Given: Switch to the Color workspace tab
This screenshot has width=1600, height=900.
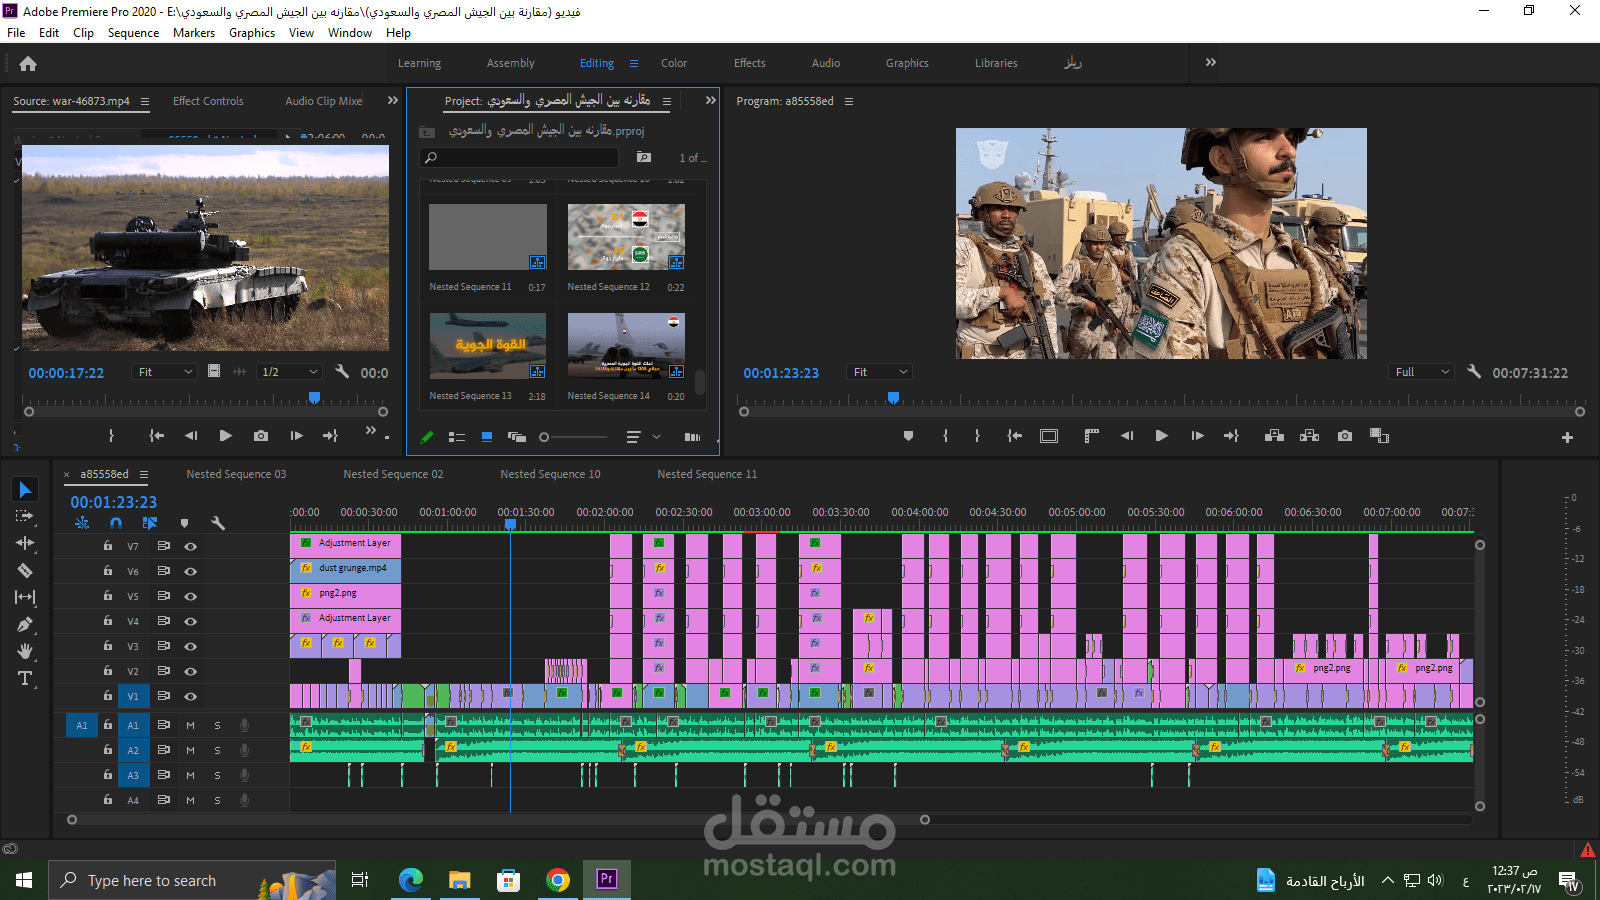Looking at the screenshot, I should pyautogui.click(x=673, y=63).
